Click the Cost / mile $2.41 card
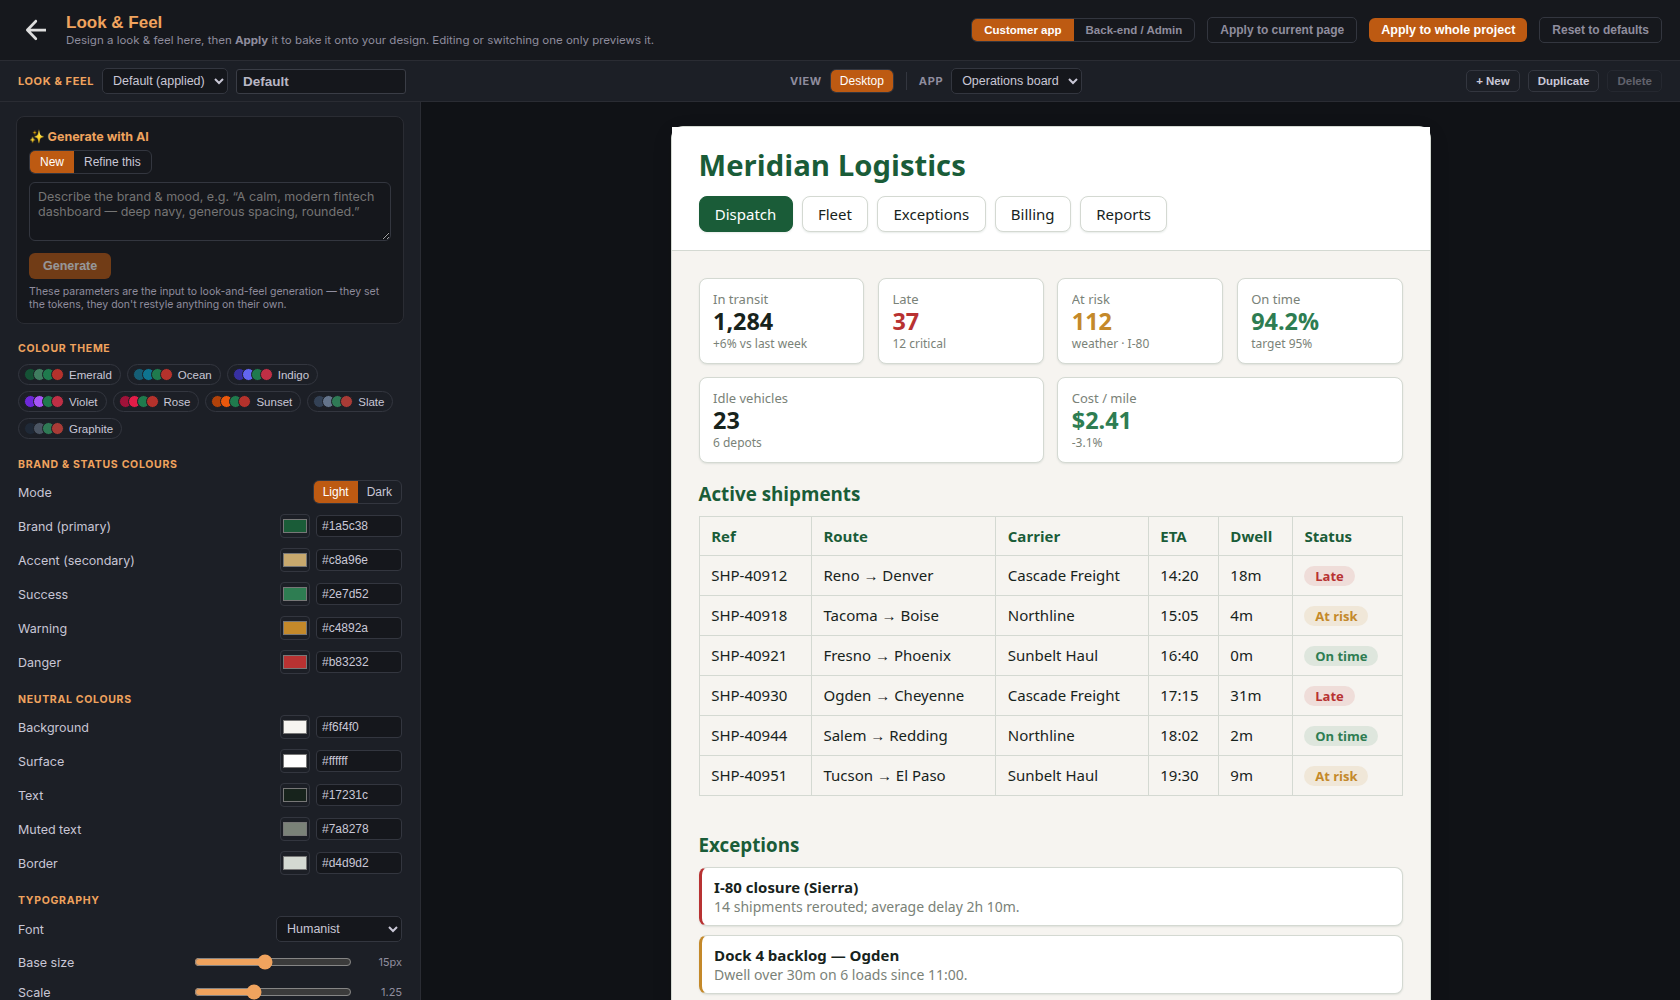1680x1000 pixels. (x=1229, y=420)
